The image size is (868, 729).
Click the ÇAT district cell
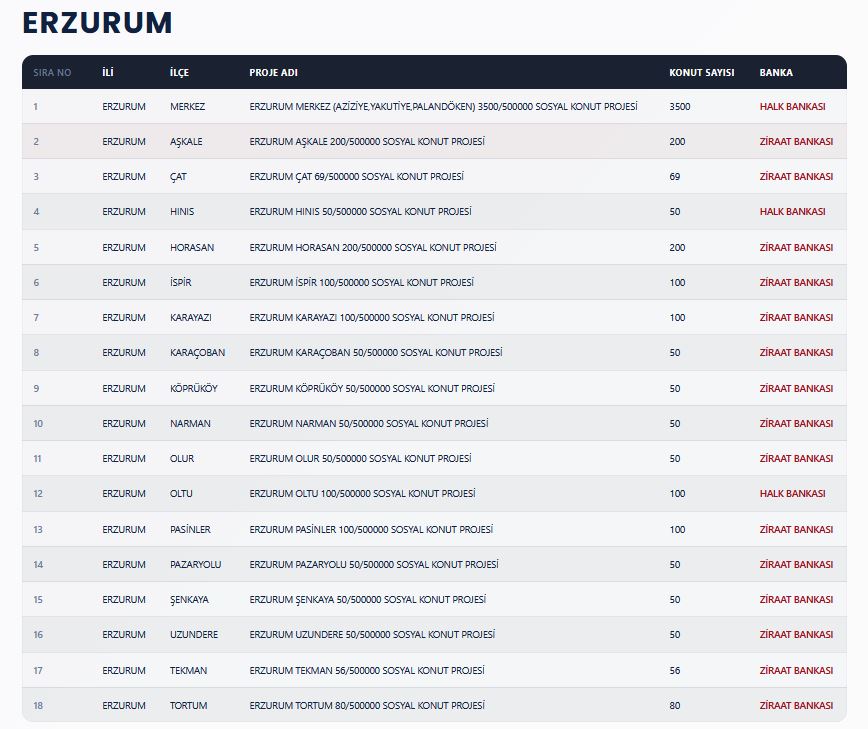coord(178,177)
